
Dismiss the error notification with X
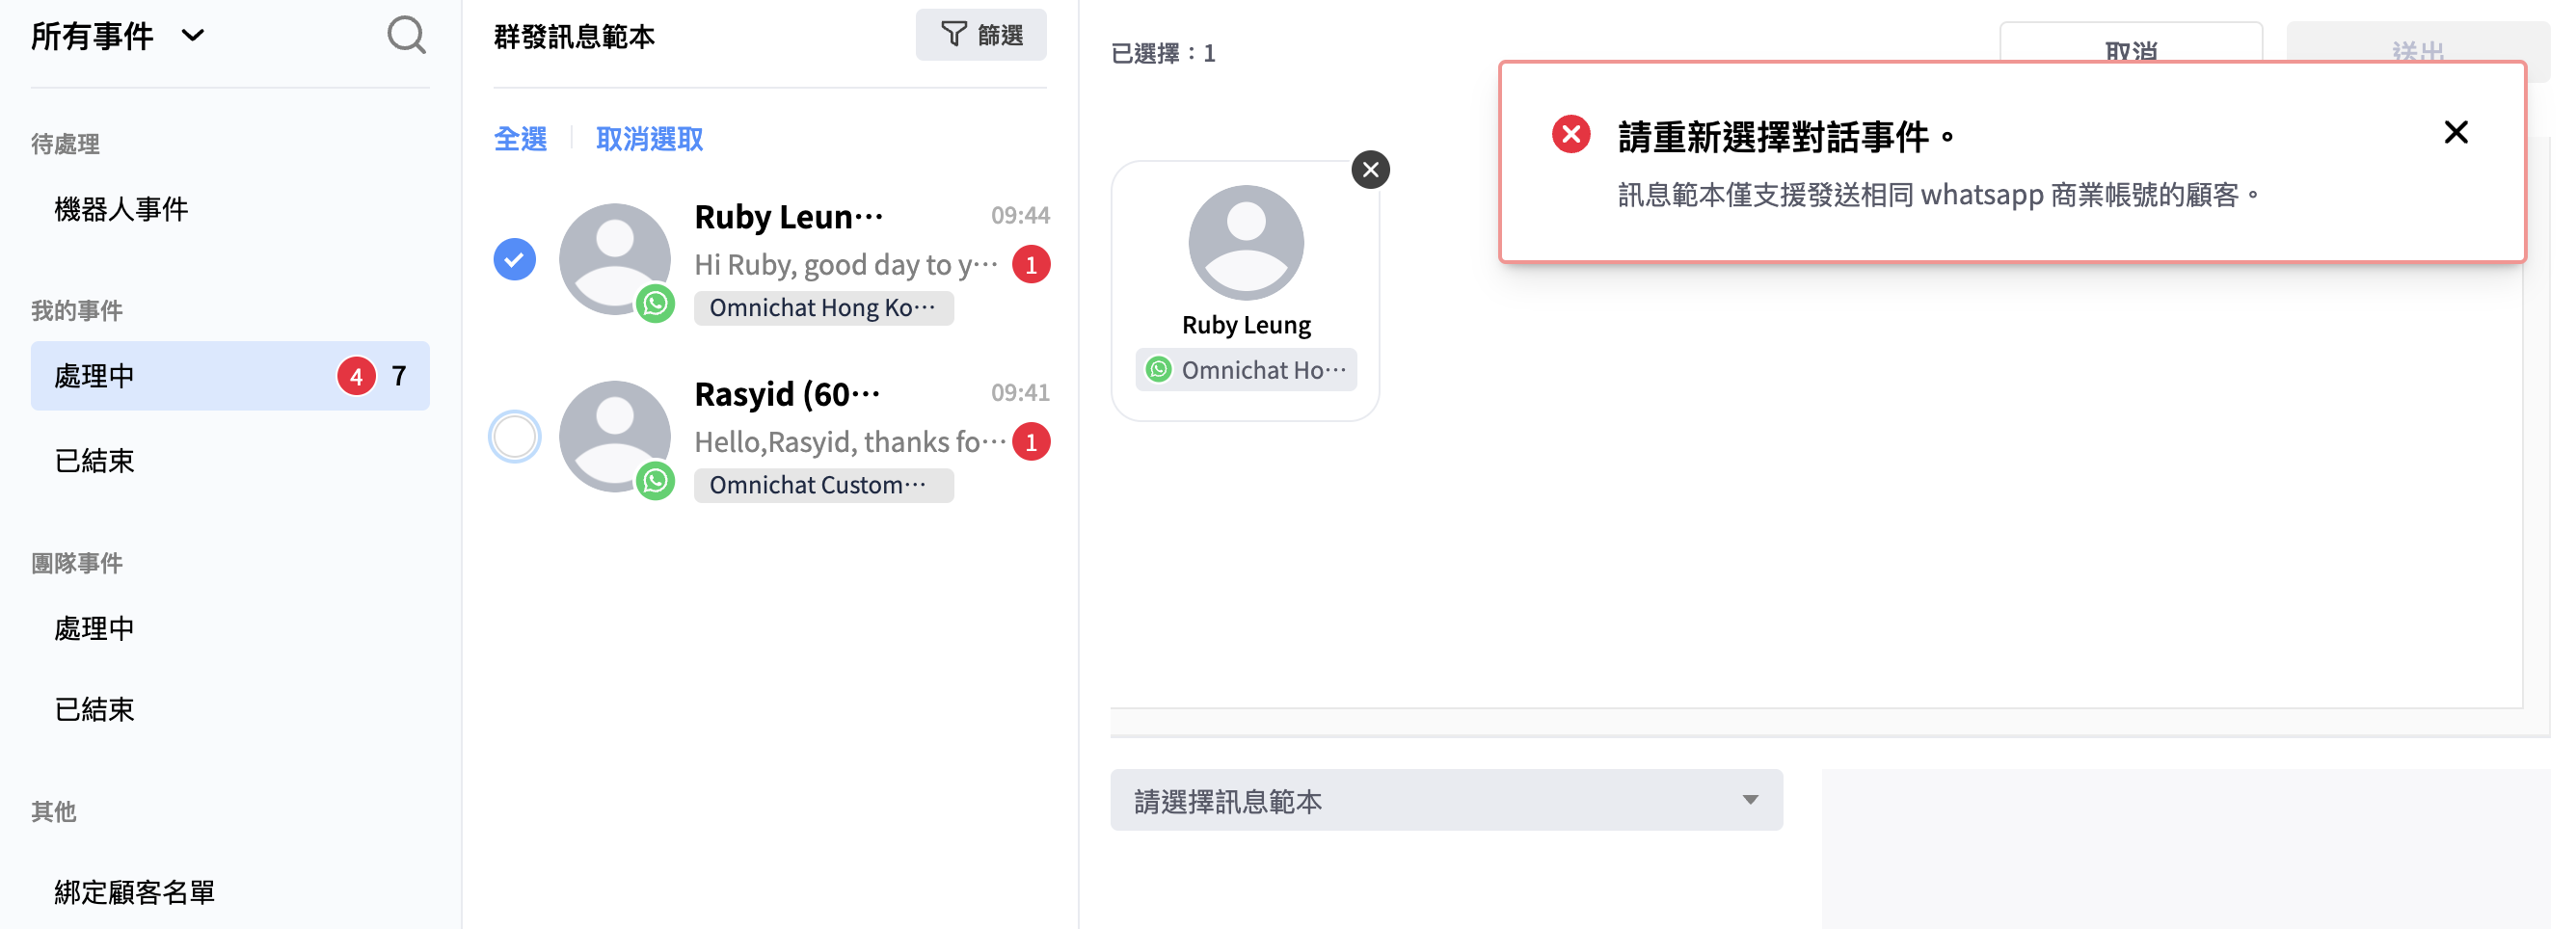click(2455, 133)
